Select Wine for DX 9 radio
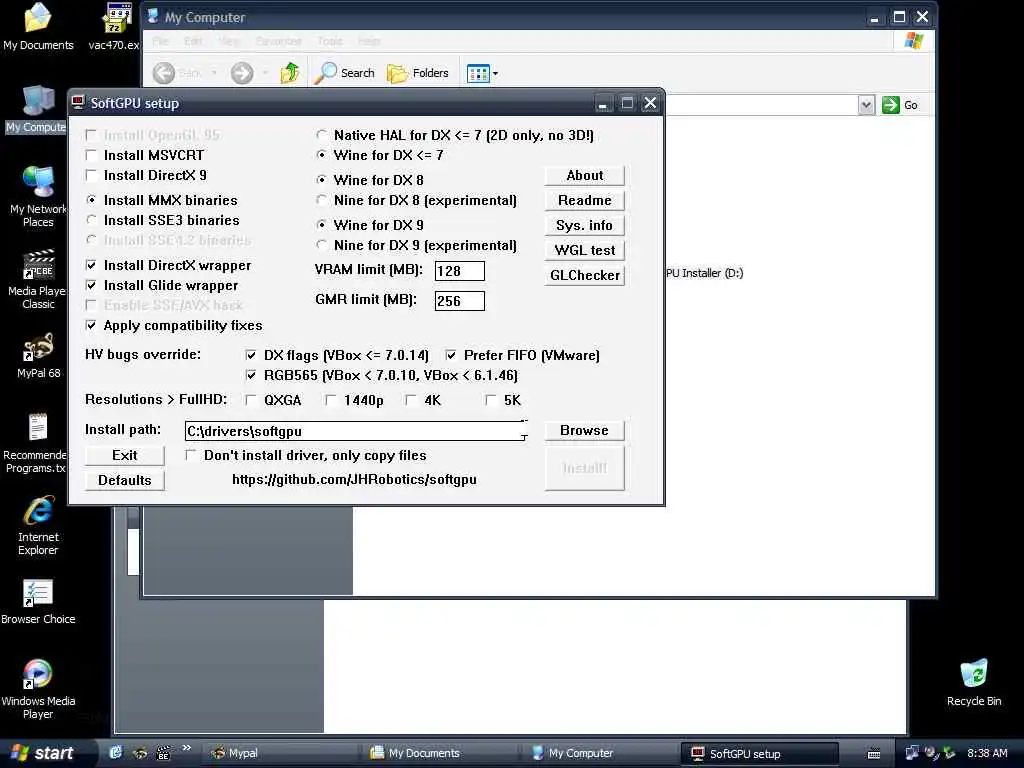Viewport: 1024px width, 768px height. pyautogui.click(x=321, y=225)
